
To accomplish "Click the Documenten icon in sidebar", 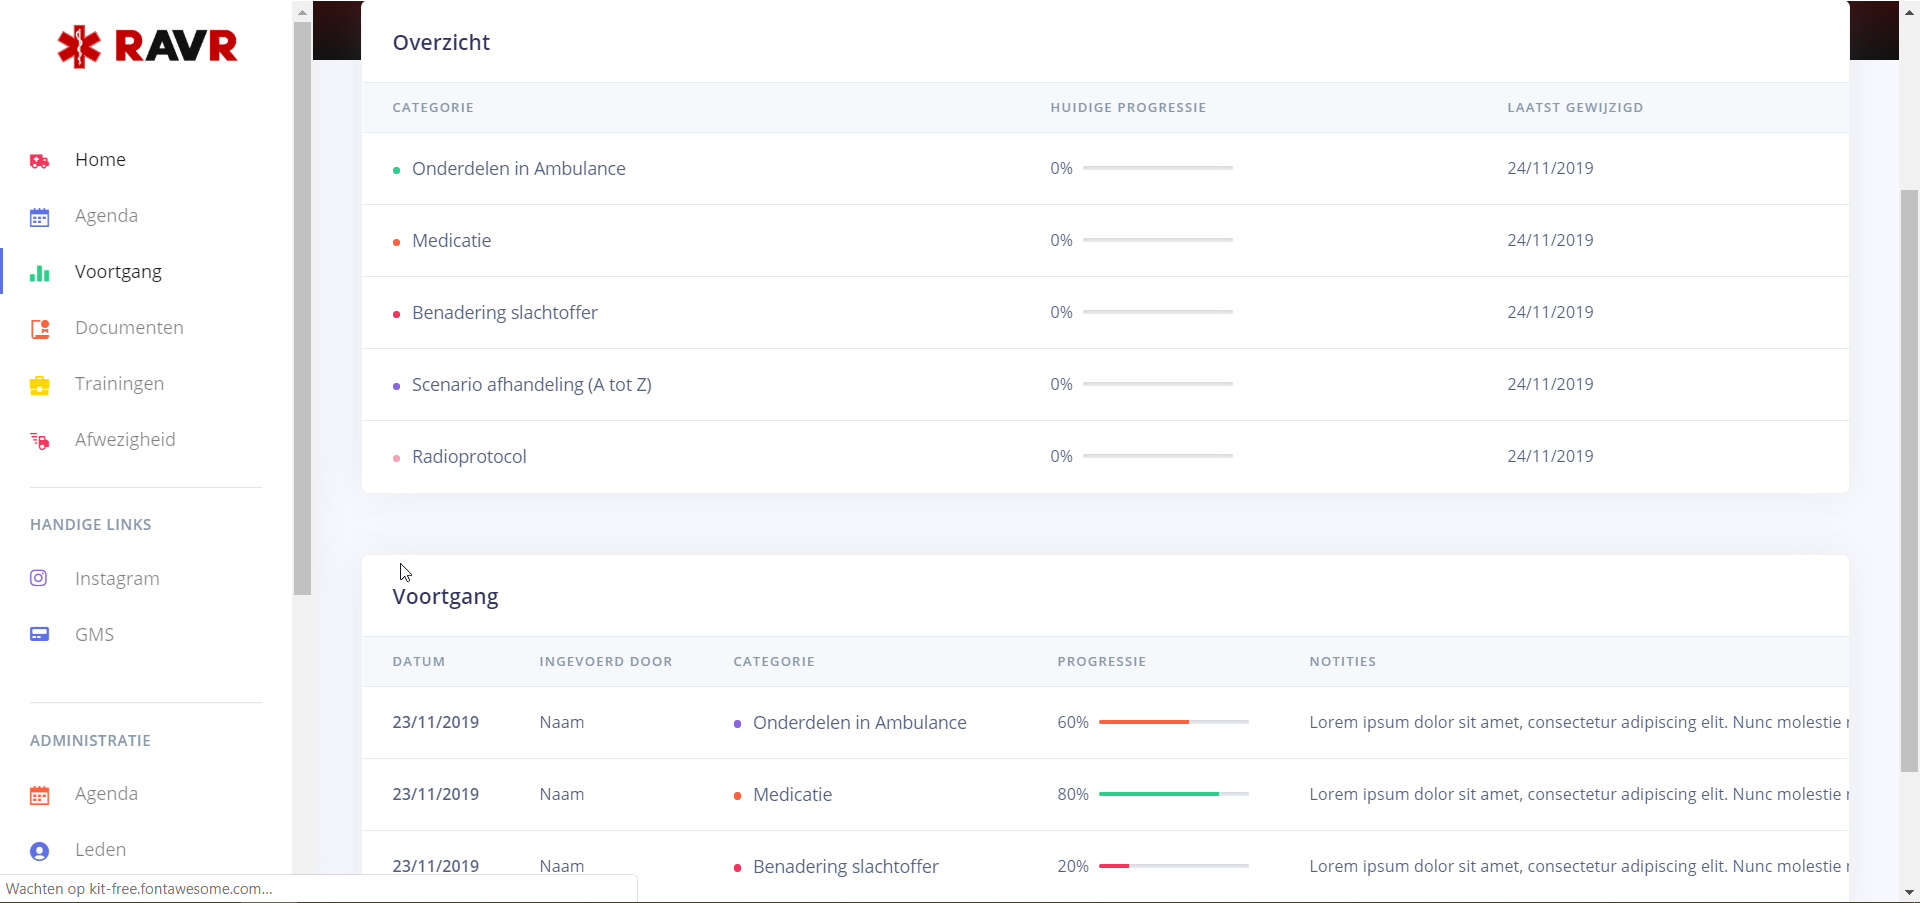I will tap(40, 329).
